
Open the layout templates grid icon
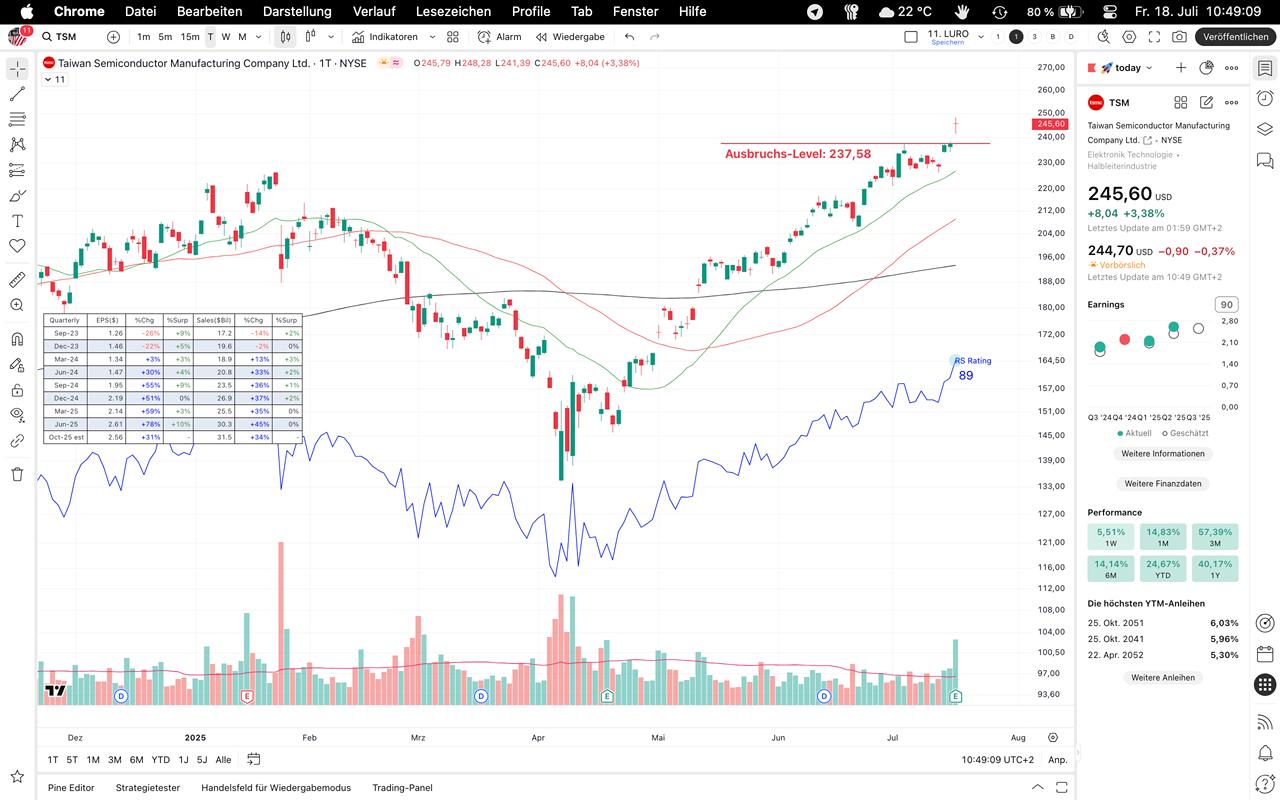tap(453, 37)
